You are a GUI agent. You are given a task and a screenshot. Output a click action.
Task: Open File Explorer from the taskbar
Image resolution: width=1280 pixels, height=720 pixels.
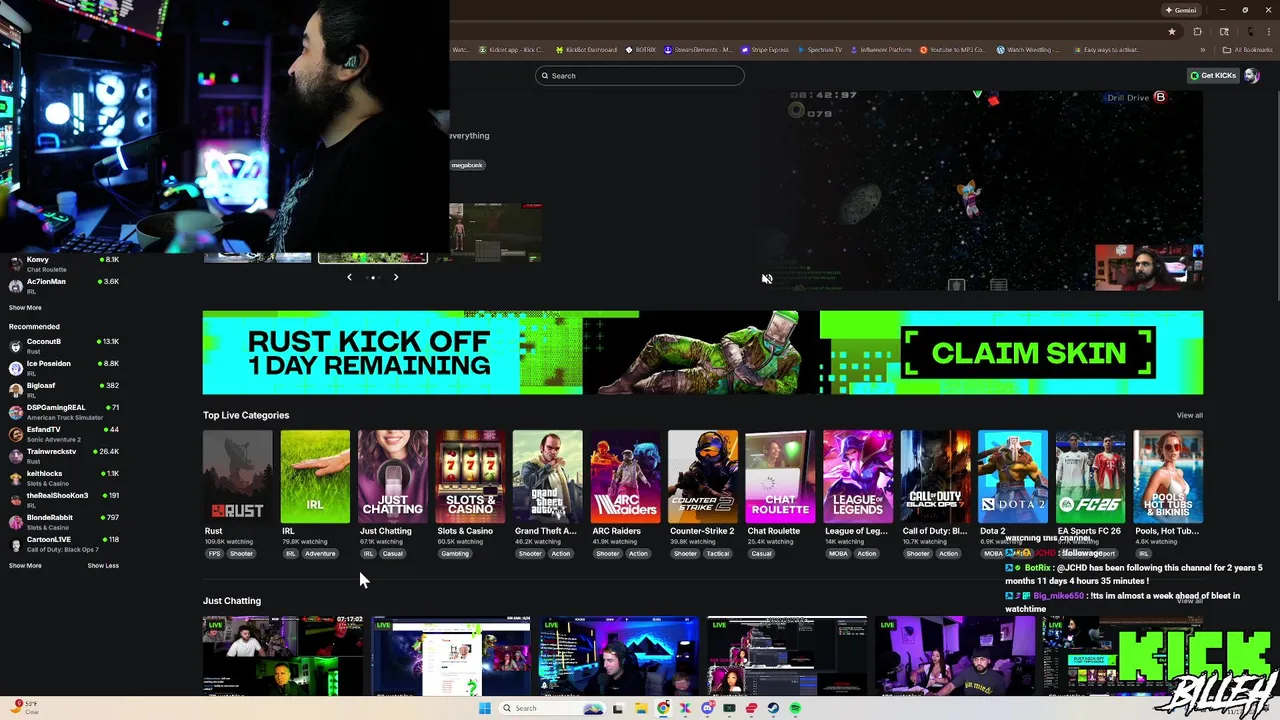pyautogui.click(x=641, y=708)
